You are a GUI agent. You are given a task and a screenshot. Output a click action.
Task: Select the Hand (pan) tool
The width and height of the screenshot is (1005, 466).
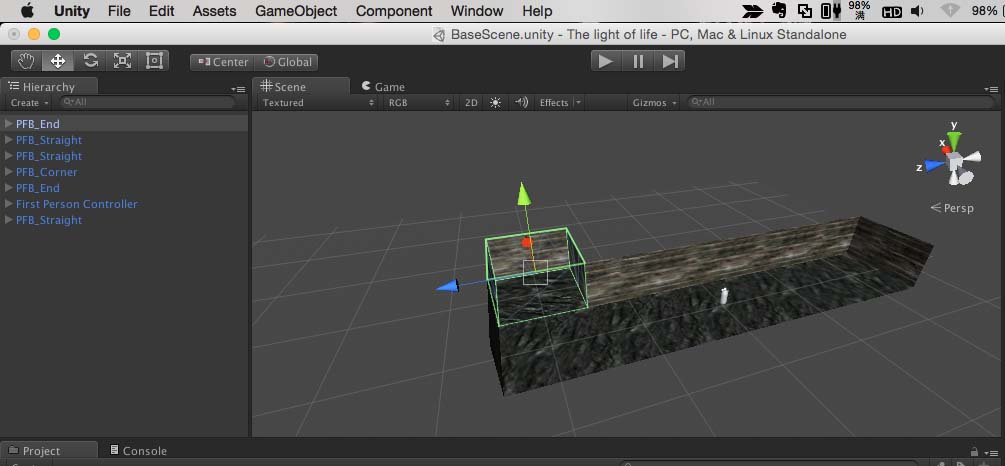26,61
